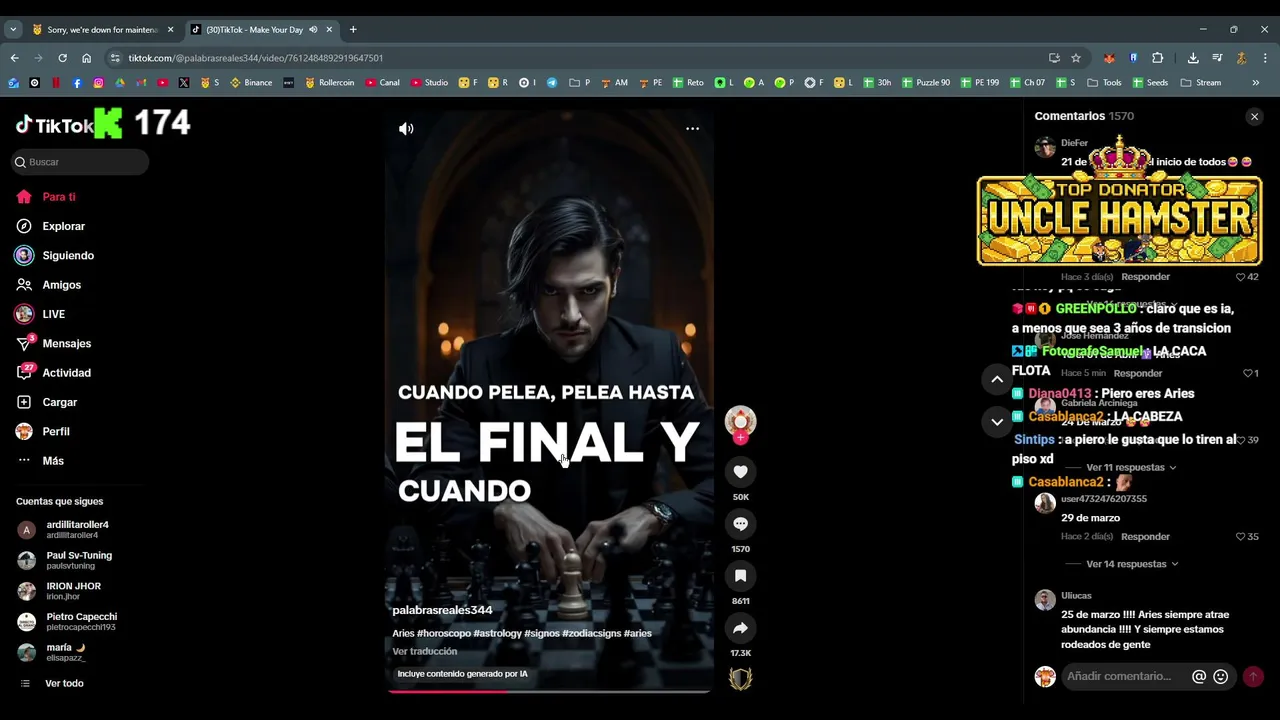Image resolution: width=1280 pixels, height=720 pixels.
Task: Reload the page
Action: (x=62, y=58)
